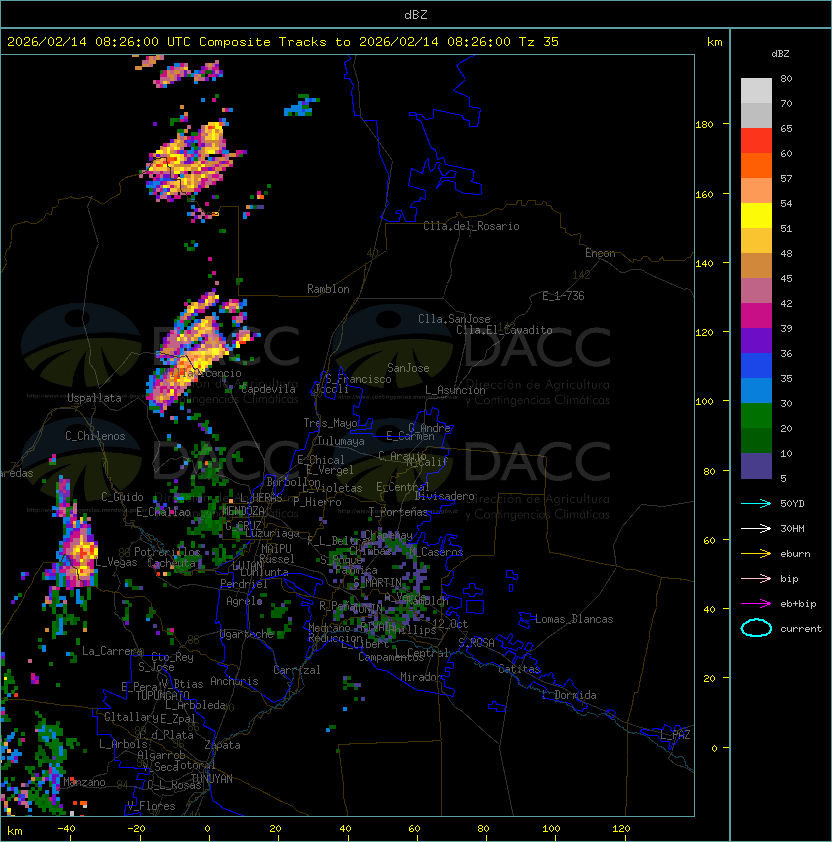The height and width of the screenshot is (842, 832).
Task: Click the 'Uspallata' map label
Action: click(x=94, y=398)
